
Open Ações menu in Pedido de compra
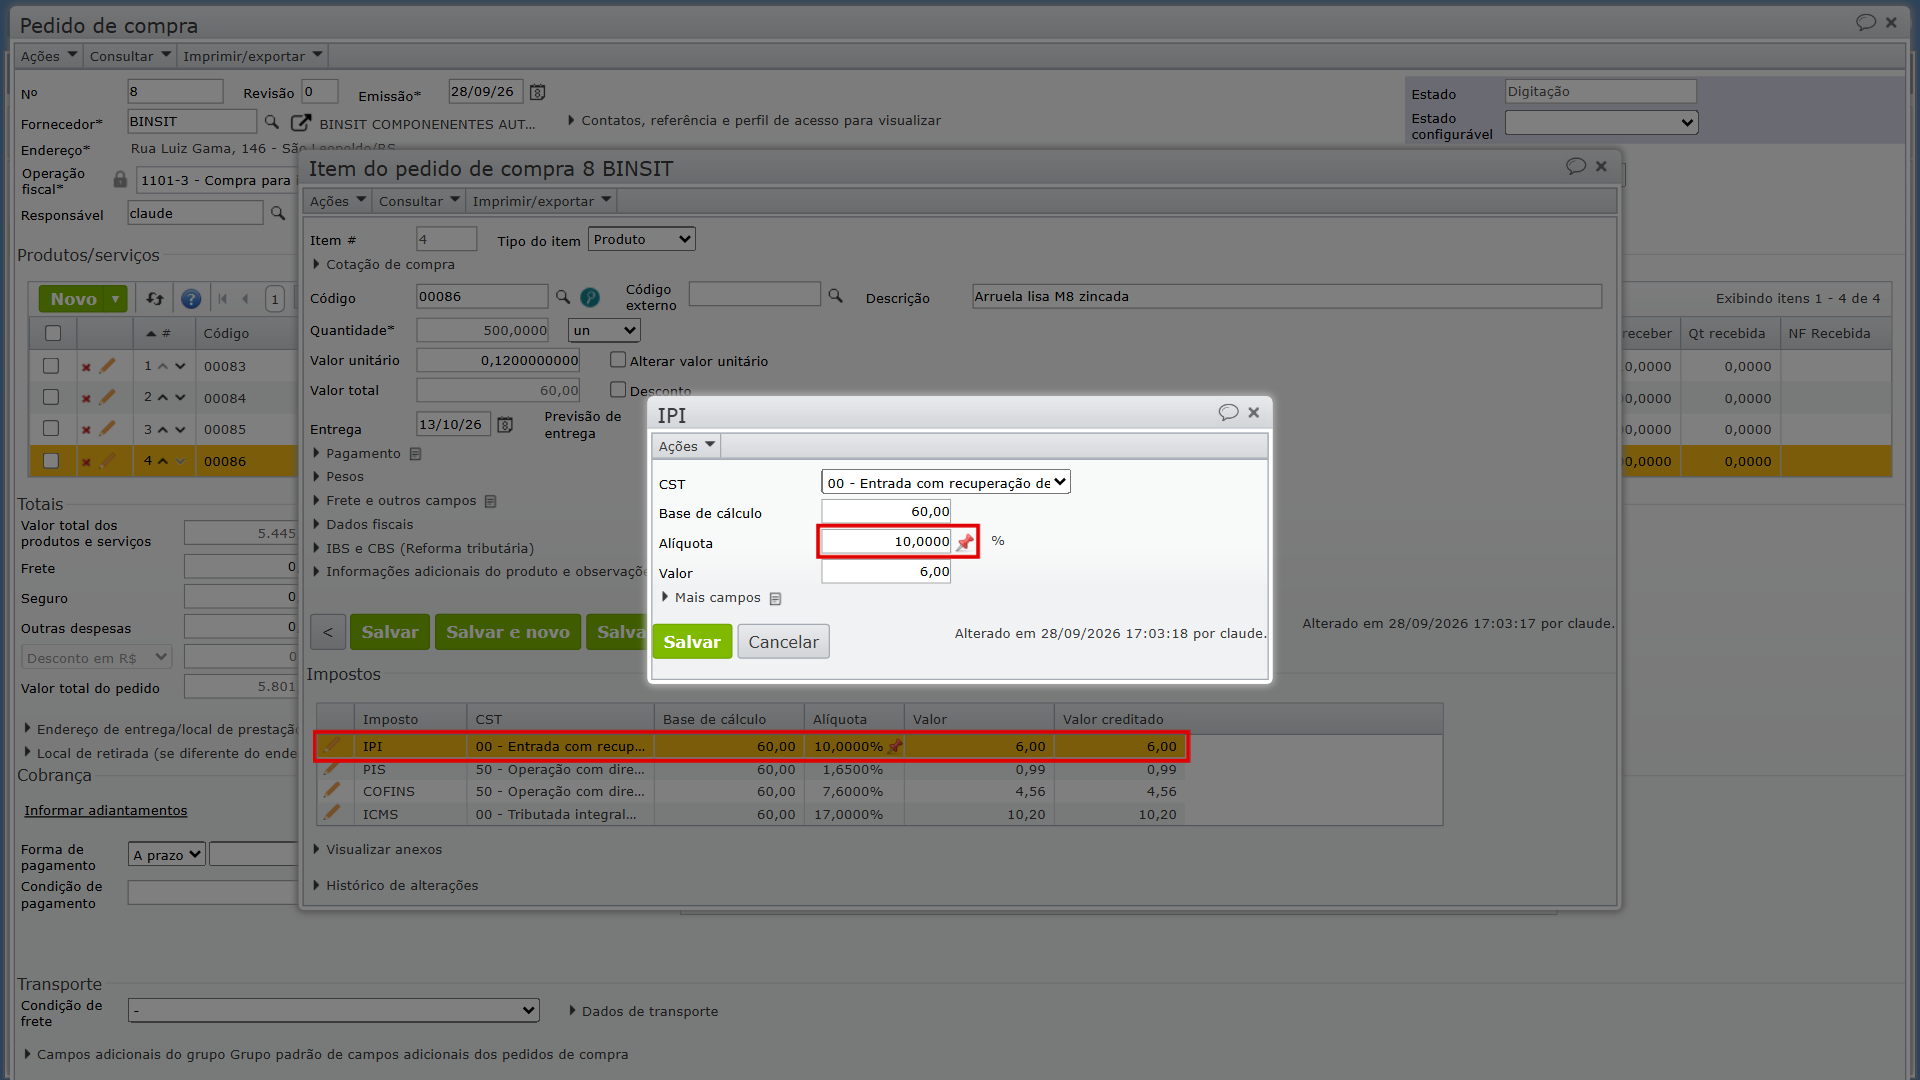48,56
